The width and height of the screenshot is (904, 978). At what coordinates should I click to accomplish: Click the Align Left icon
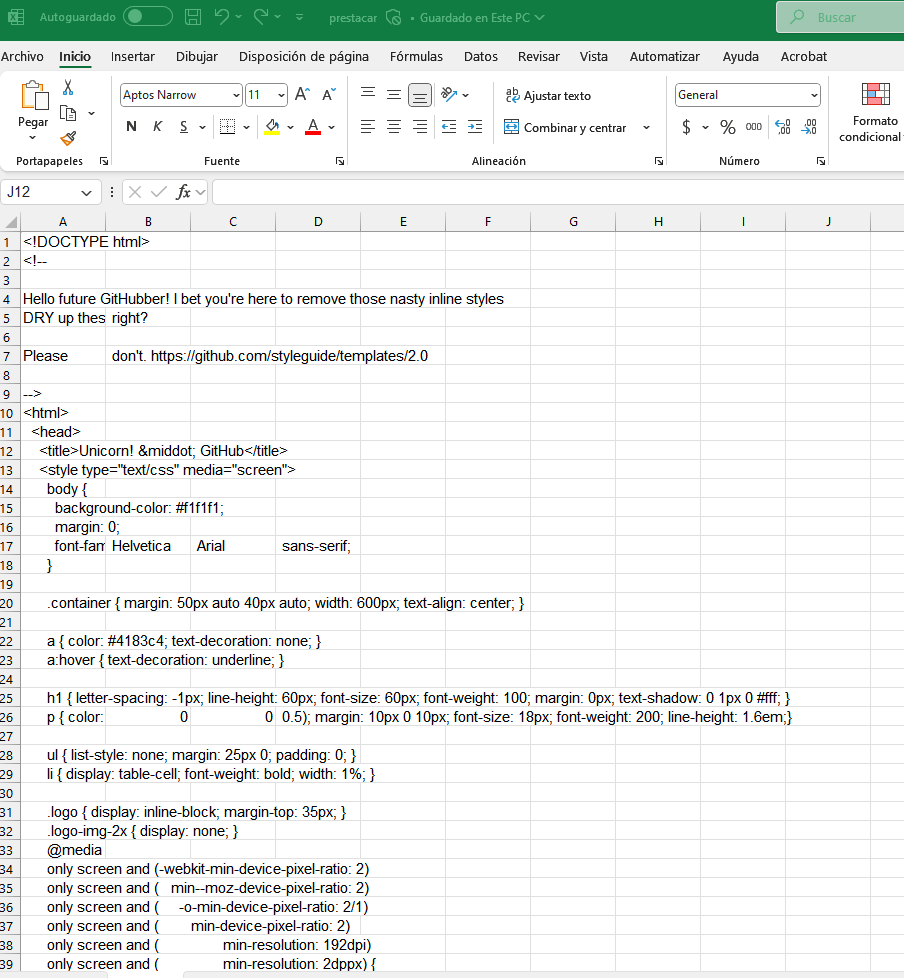click(x=368, y=127)
